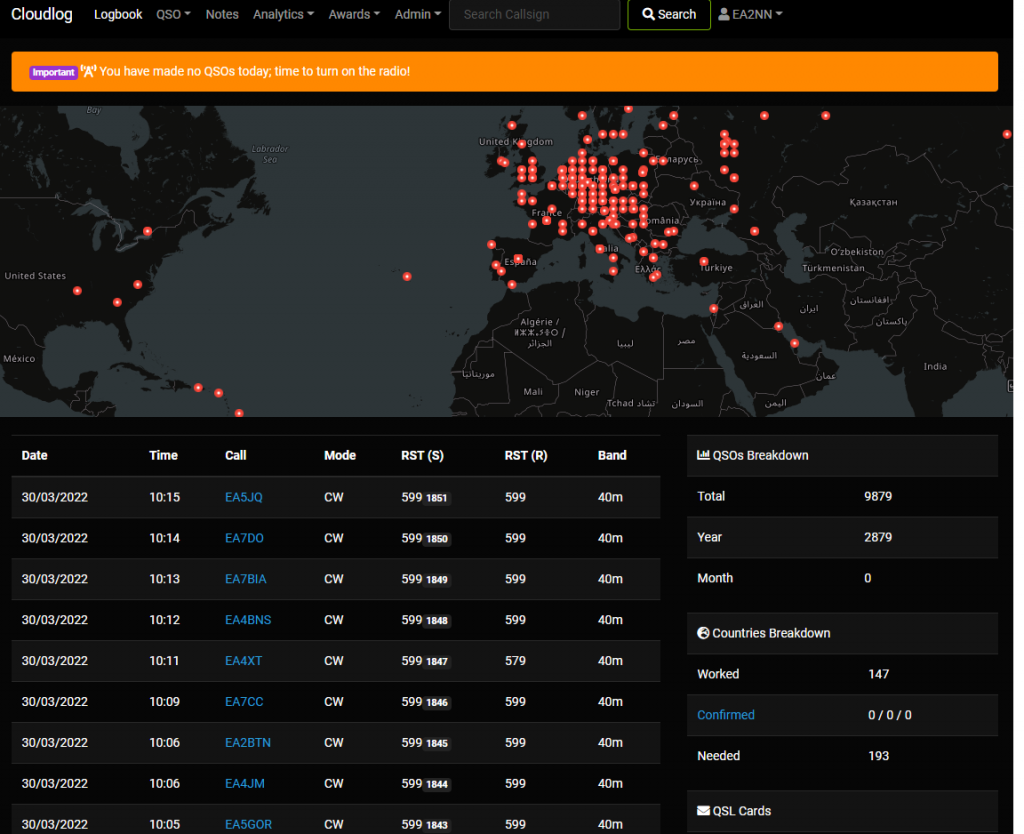Click the Cloudlog brand logo

(x=42, y=15)
